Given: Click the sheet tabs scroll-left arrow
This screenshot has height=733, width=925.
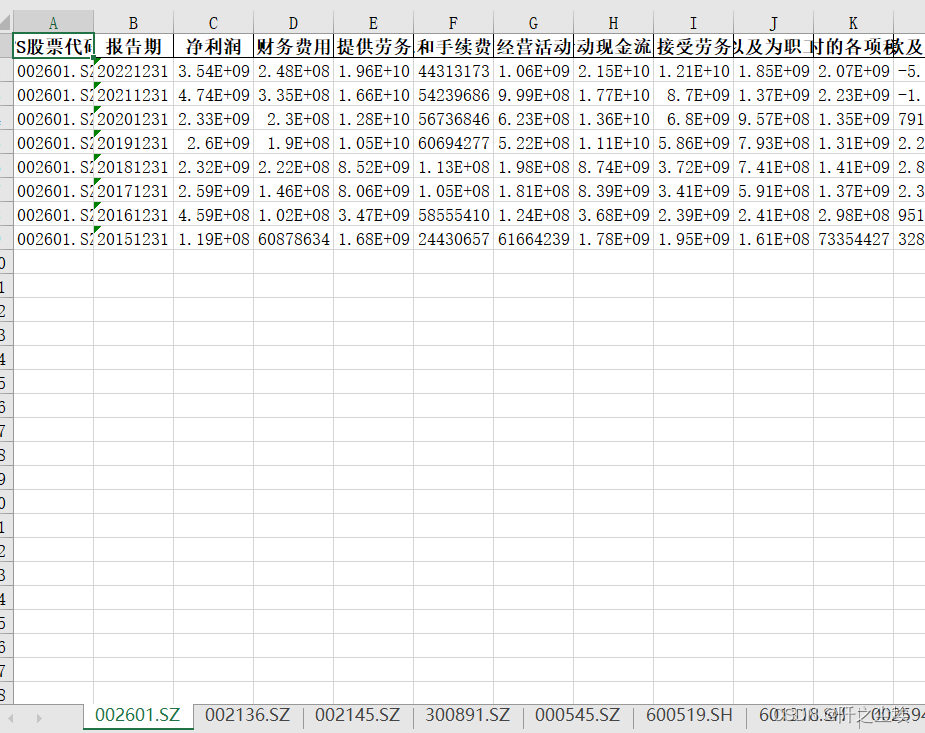Looking at the screenshot, I should (12, 718).
